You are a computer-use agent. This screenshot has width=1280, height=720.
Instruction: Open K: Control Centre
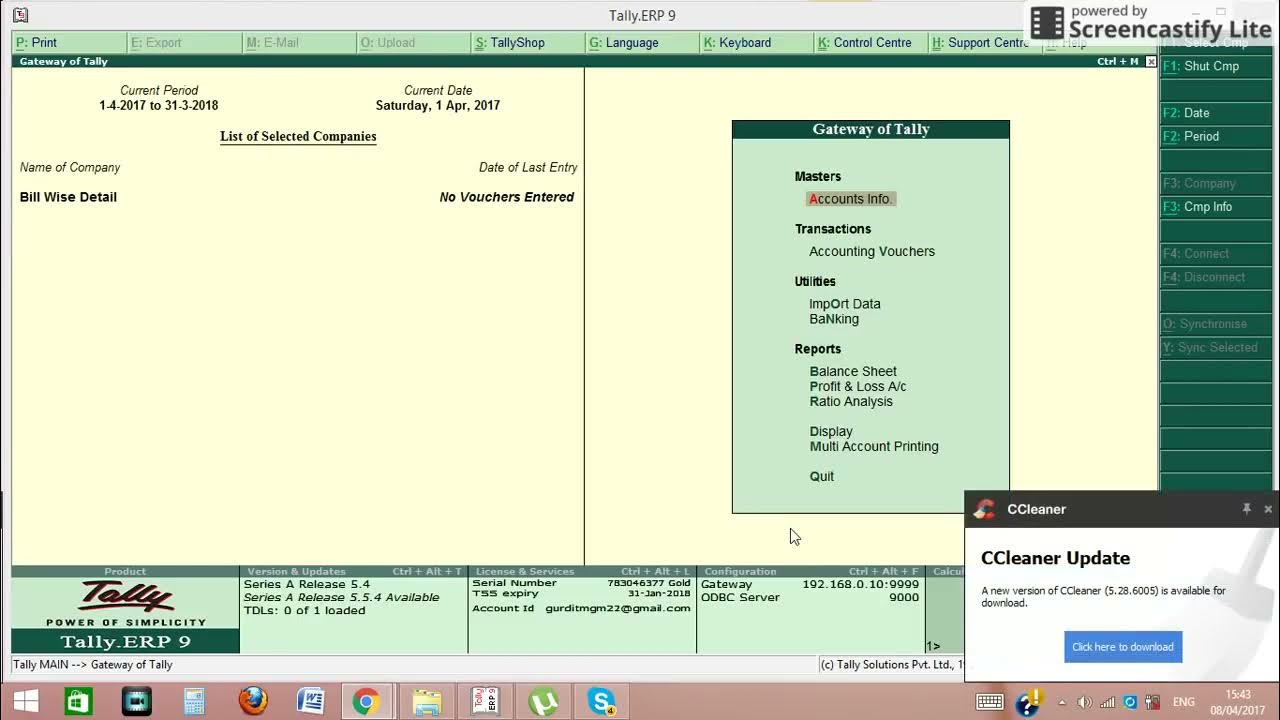[x=869, y=43]
